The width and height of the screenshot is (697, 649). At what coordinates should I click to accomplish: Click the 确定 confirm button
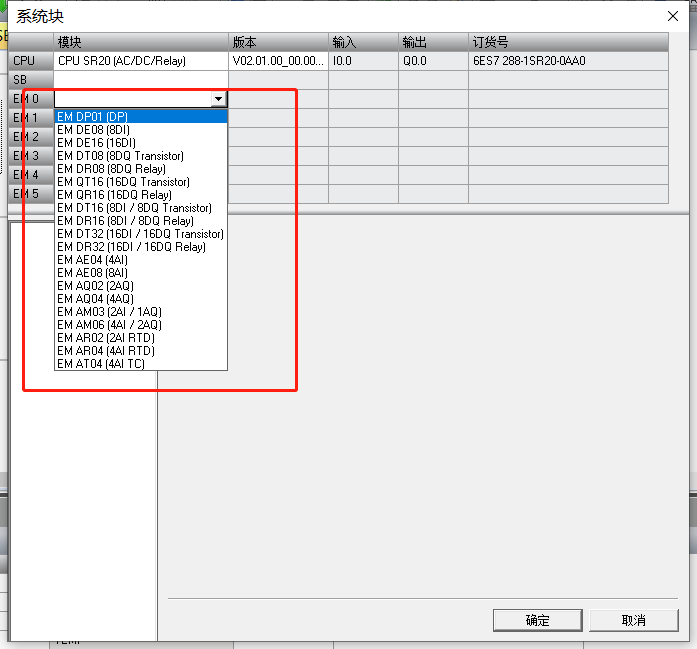[537, 620]
